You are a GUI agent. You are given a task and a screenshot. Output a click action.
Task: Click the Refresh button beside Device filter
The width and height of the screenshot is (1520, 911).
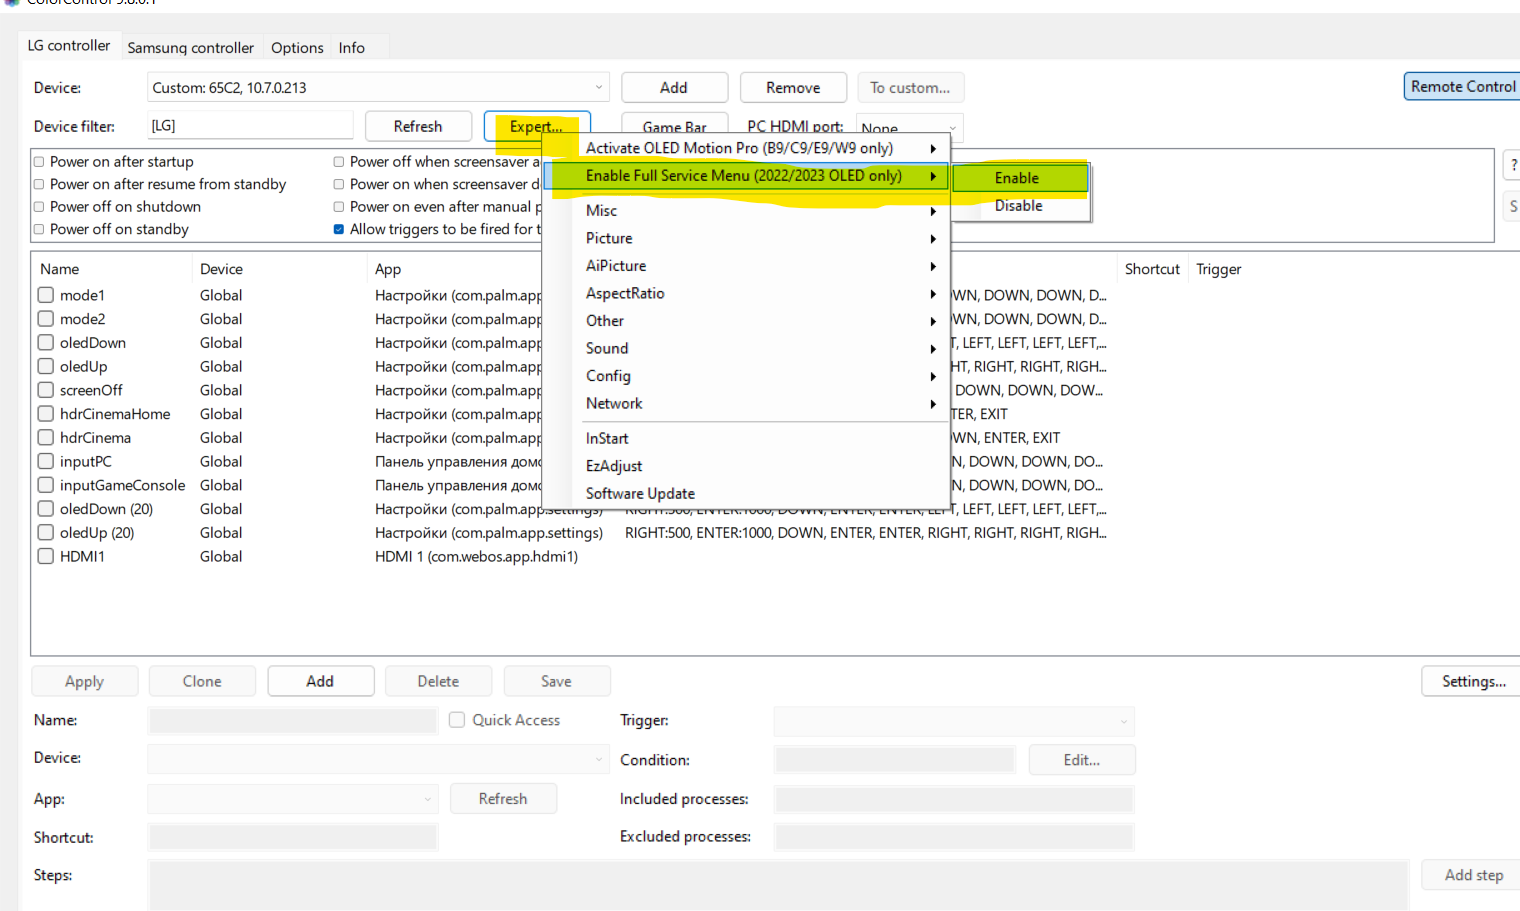pos(417,126)
